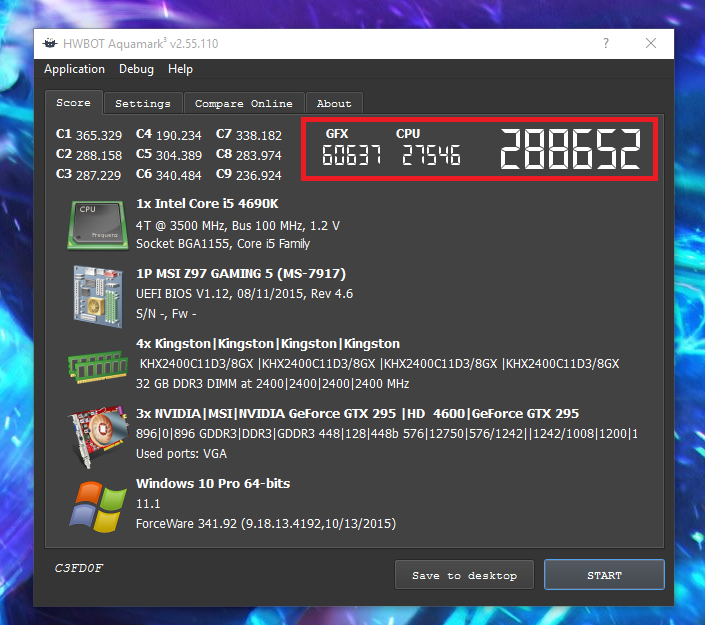Click the C1 value 365.329

coord(99,135)
